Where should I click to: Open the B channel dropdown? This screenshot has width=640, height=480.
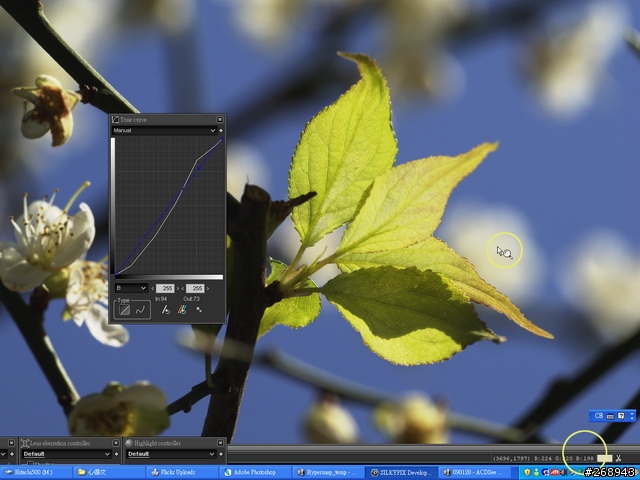pos(131,288)
